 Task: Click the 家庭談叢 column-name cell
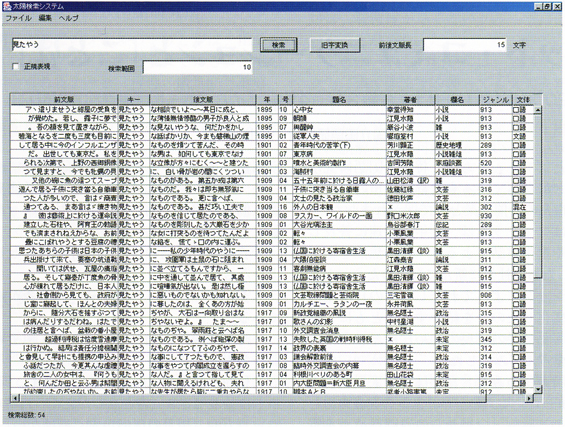click(457, 163)
